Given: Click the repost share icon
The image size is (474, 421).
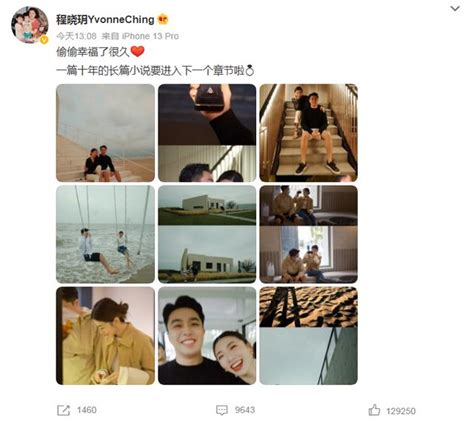Looking at the screenshot, I should pyautogui.click(x=63, y=410).
